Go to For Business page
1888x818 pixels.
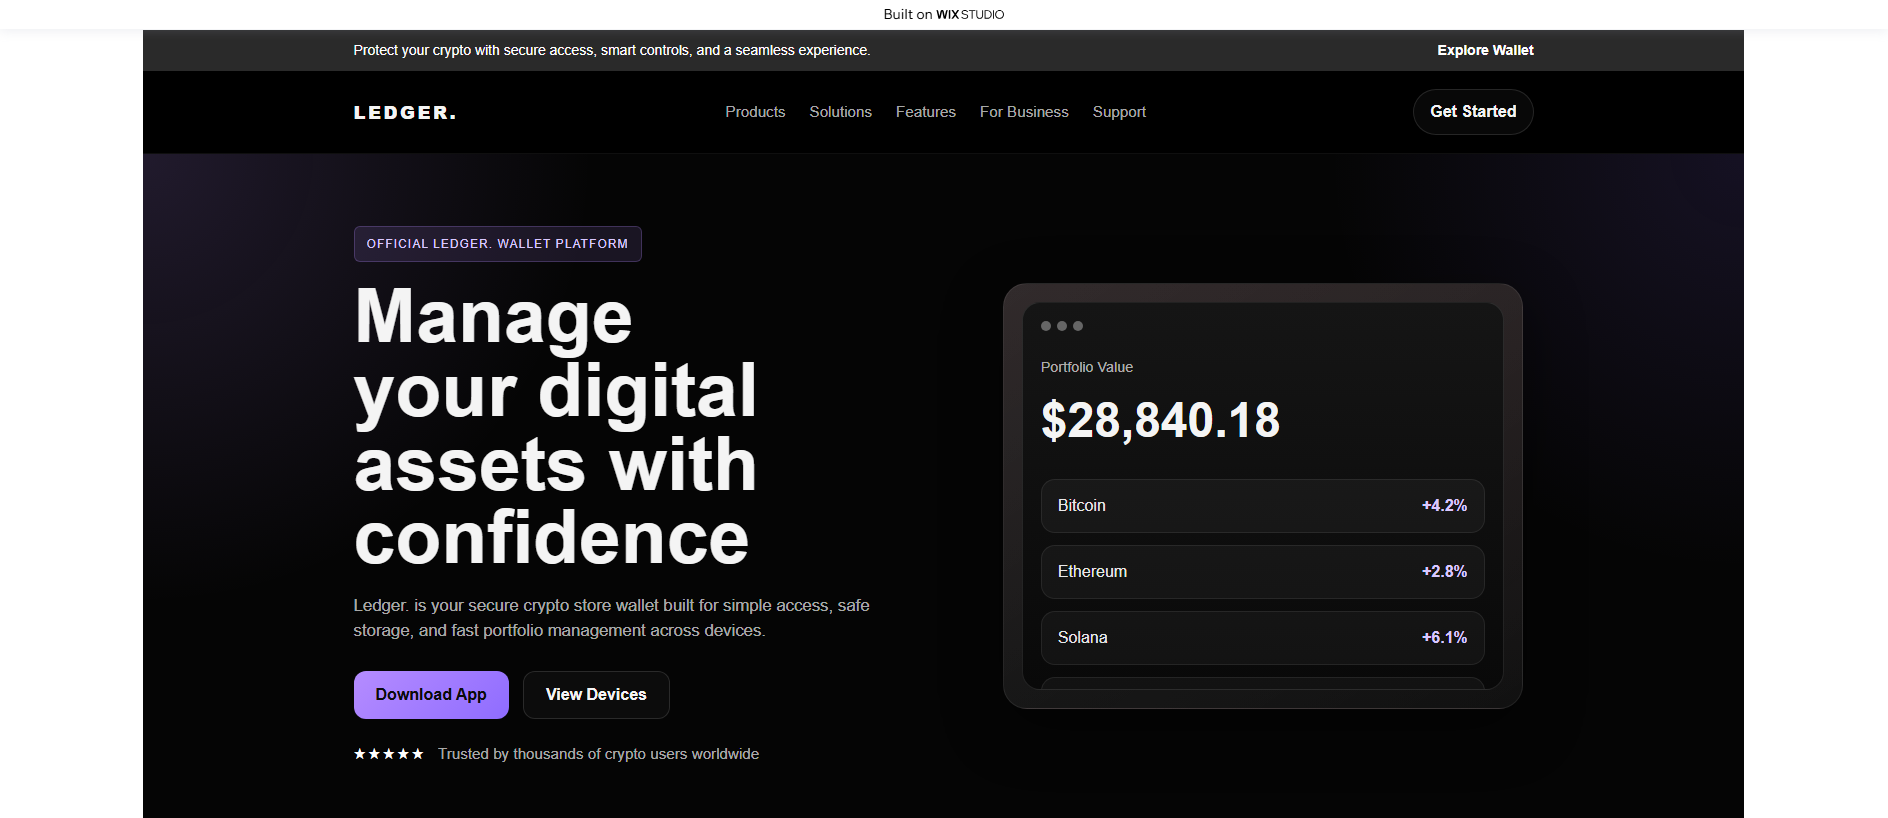(x=1024, y=112)
